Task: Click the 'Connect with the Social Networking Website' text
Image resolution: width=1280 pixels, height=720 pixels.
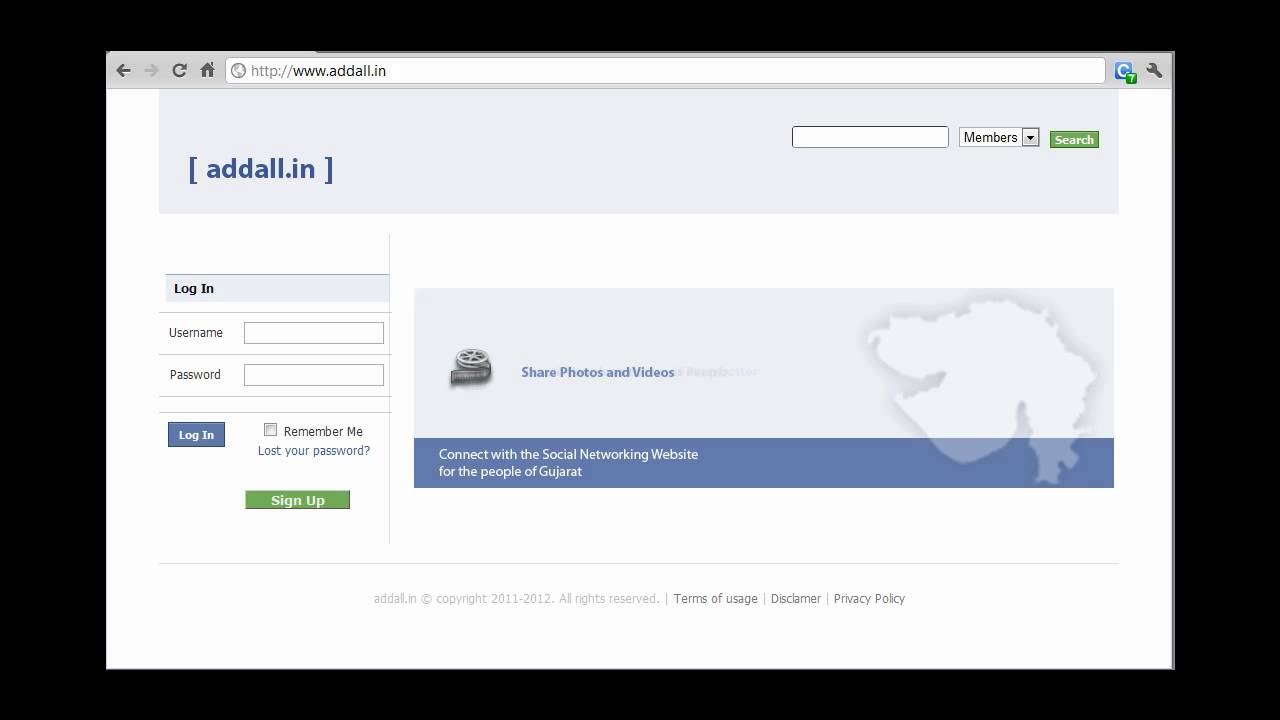Action: [568, 454]
